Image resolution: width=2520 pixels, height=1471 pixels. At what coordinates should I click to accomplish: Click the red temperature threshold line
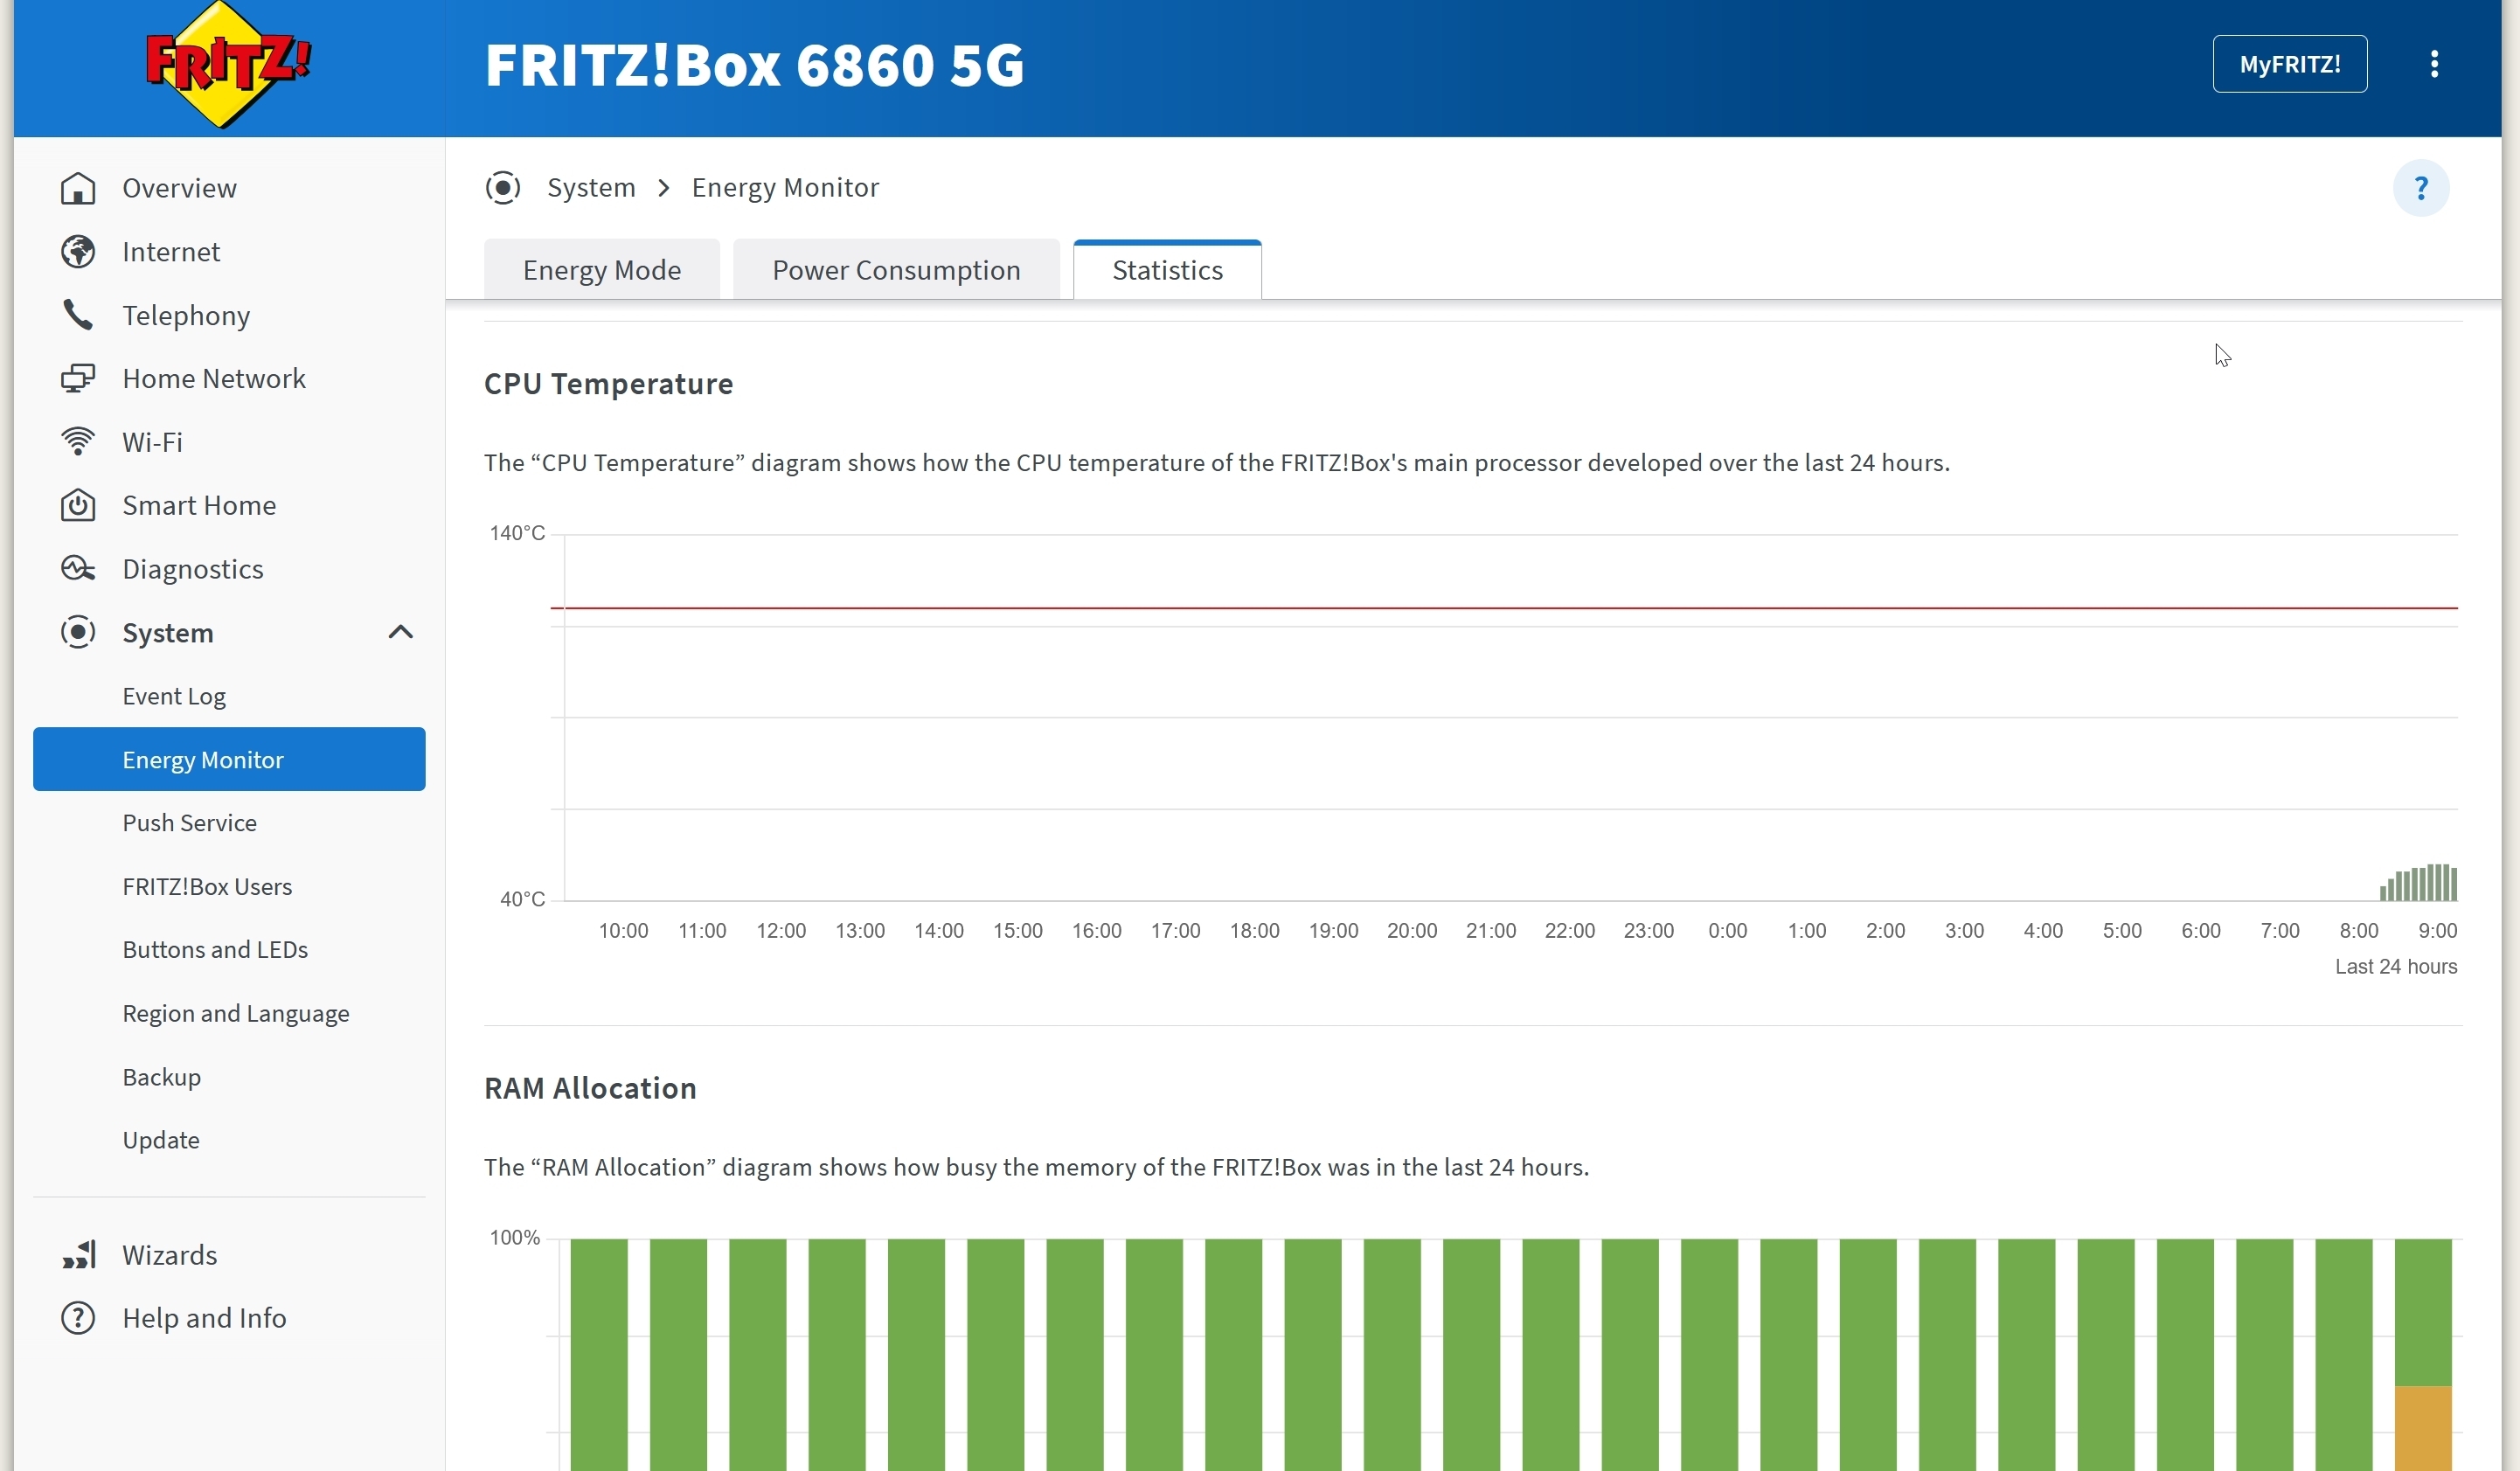point(1504,607)
